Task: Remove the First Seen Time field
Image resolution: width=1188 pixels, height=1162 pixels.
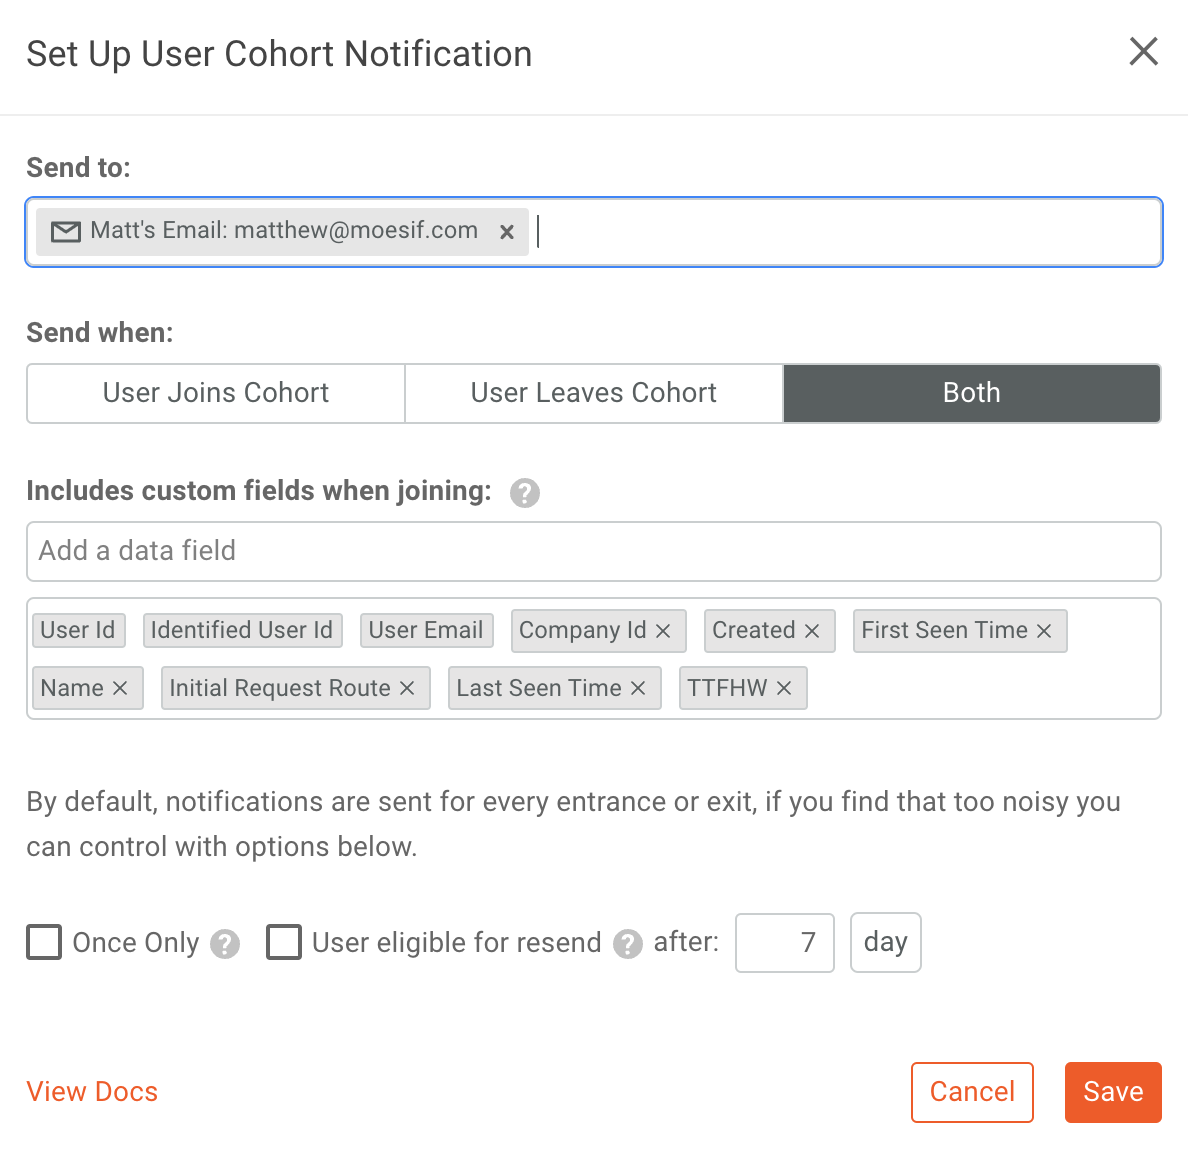Action: [1043, 631]
